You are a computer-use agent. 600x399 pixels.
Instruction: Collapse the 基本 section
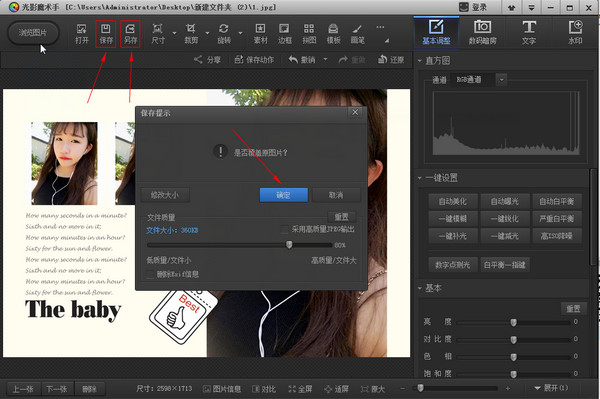420,288
